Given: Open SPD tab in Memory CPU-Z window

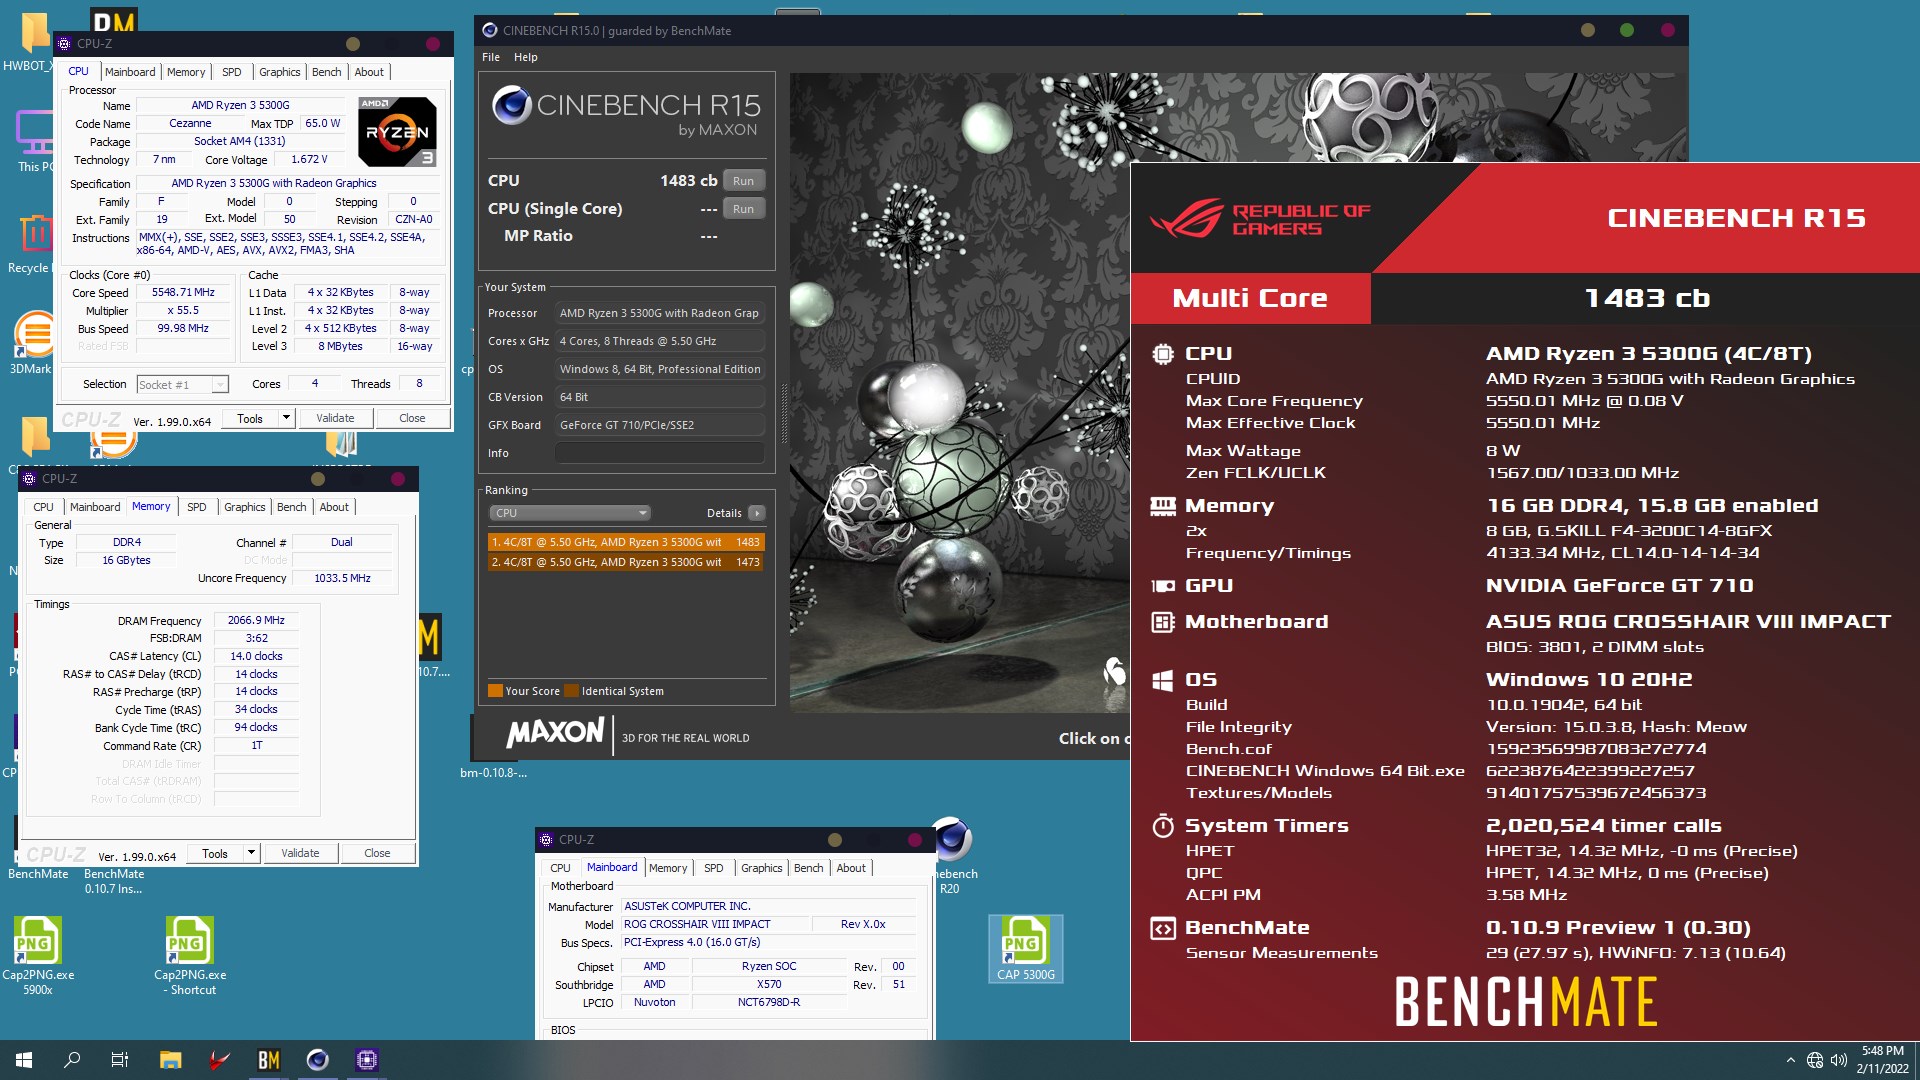Looking at the screenshot, I should [x=197, y=507].
